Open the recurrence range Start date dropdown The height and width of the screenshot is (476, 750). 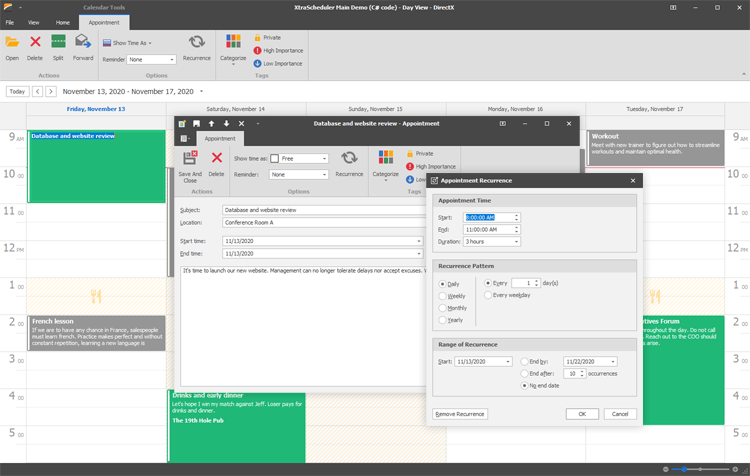coord(507,362)
